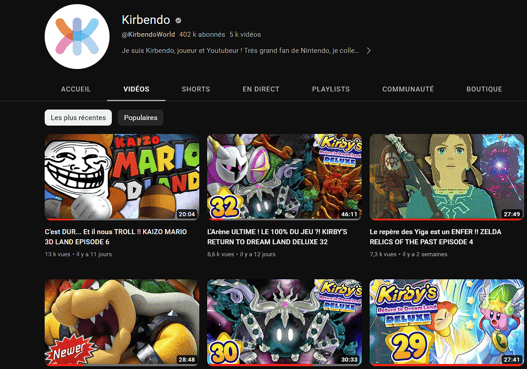Click "7,3 k vues • il y a 2 semaines"
This screenshot has width=527, height=369.
click(408, 254)
